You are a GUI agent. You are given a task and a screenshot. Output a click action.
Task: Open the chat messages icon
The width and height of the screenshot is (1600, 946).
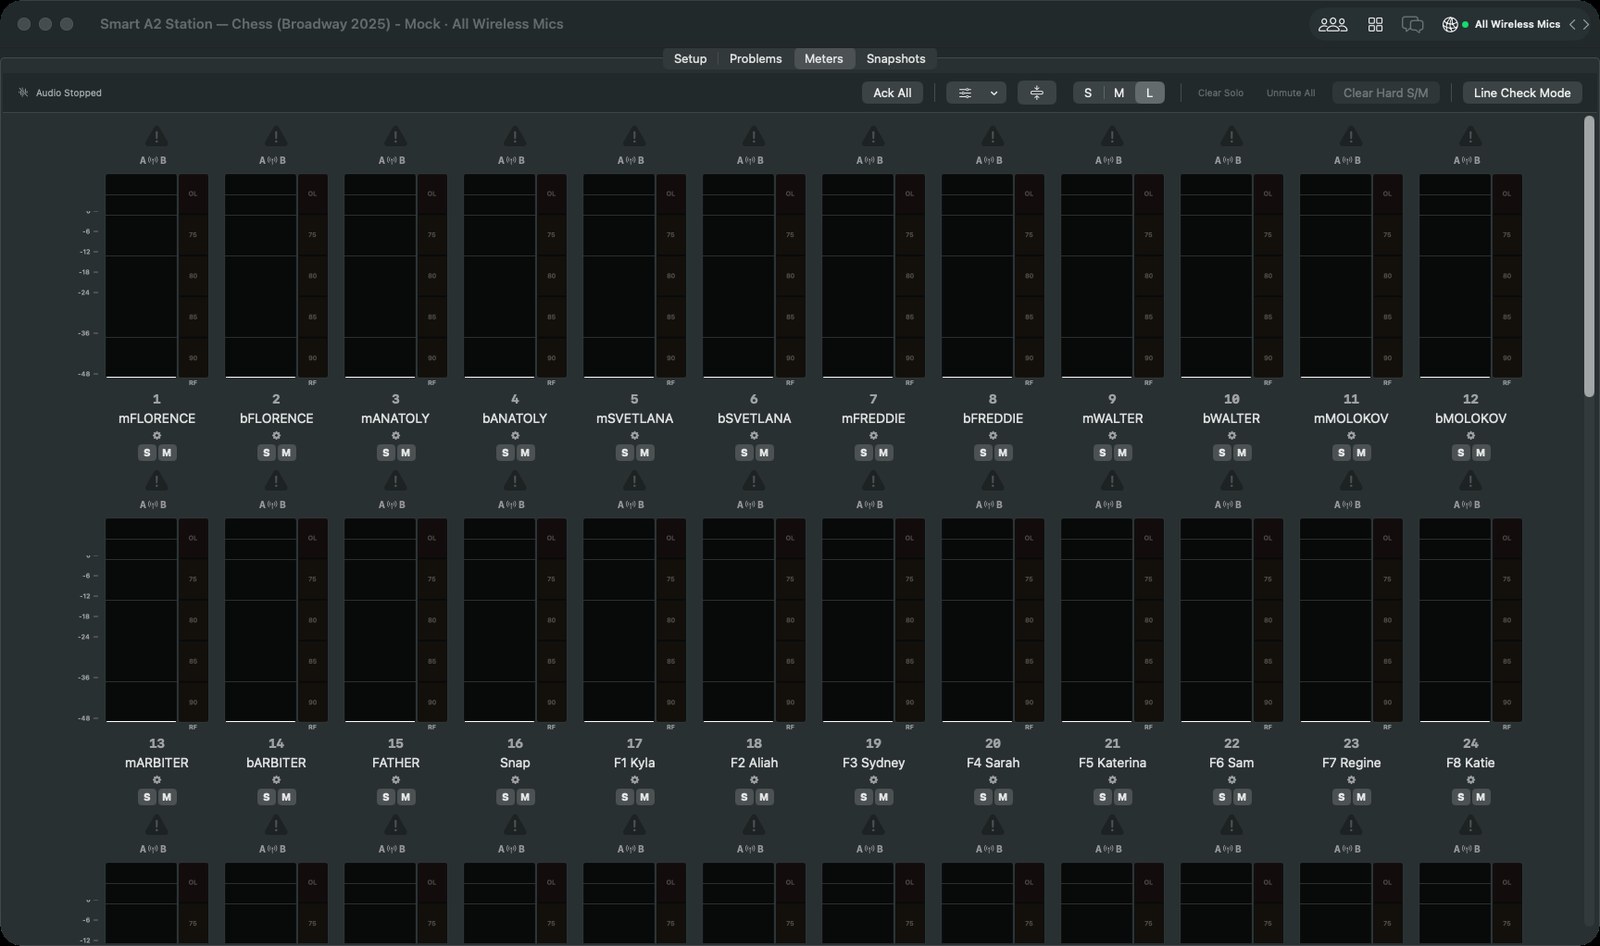1412,24
